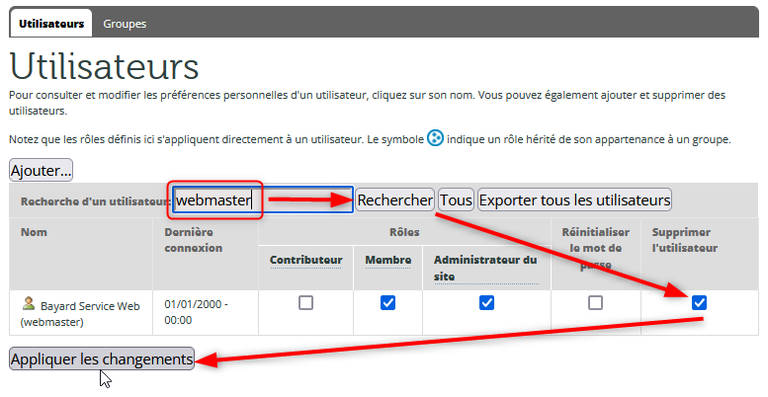This screenshot has width=768, height=397.
Task: Uncheck the Administrateur du site checkbox
Action: coord(486,303)
